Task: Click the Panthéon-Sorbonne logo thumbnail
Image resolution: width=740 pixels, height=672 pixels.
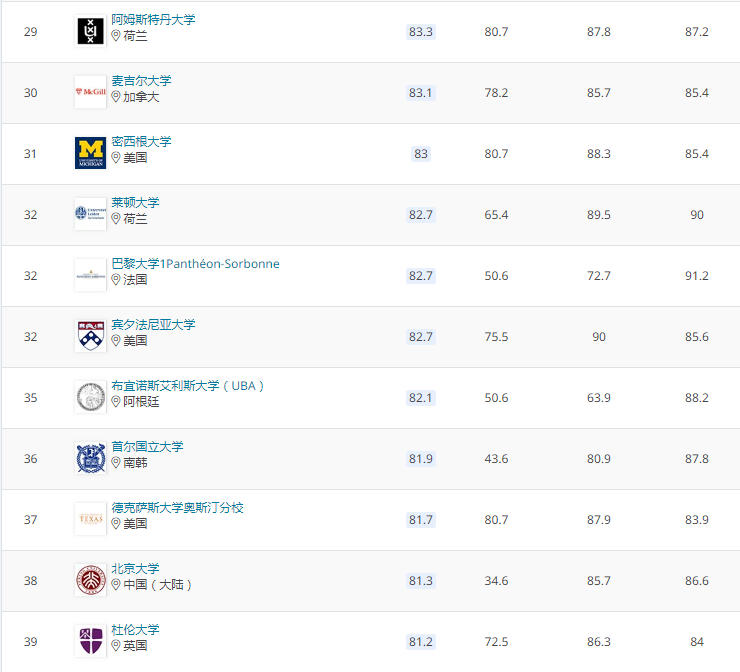Action: (x=90, y=275)
